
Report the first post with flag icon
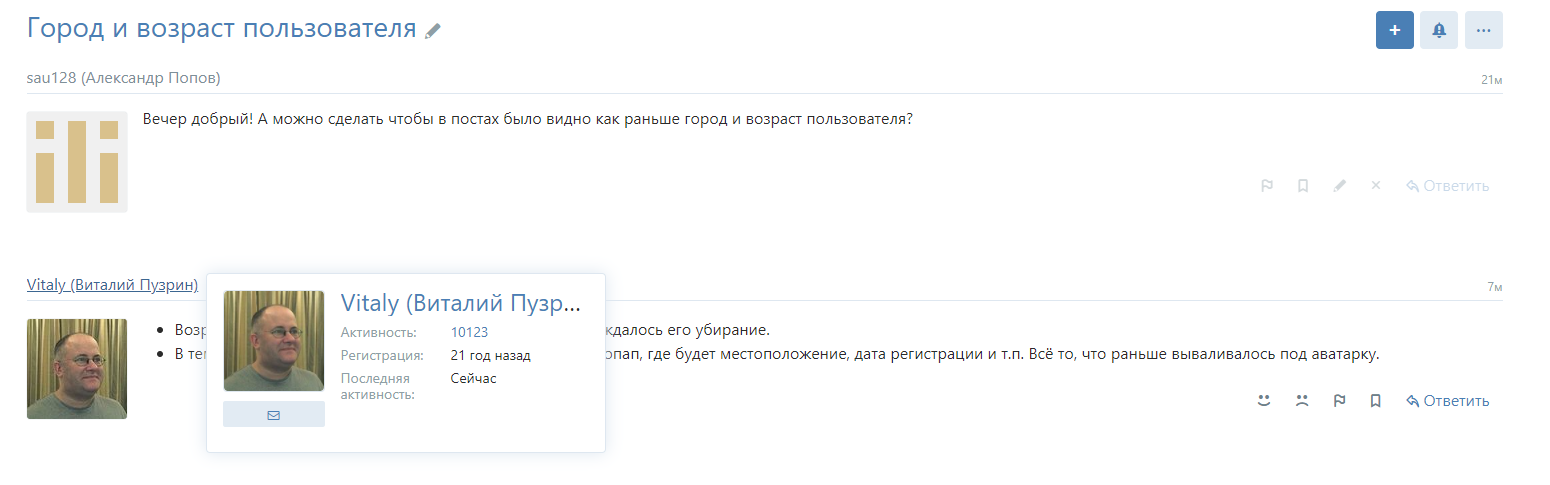click(x=1266, y=186)
